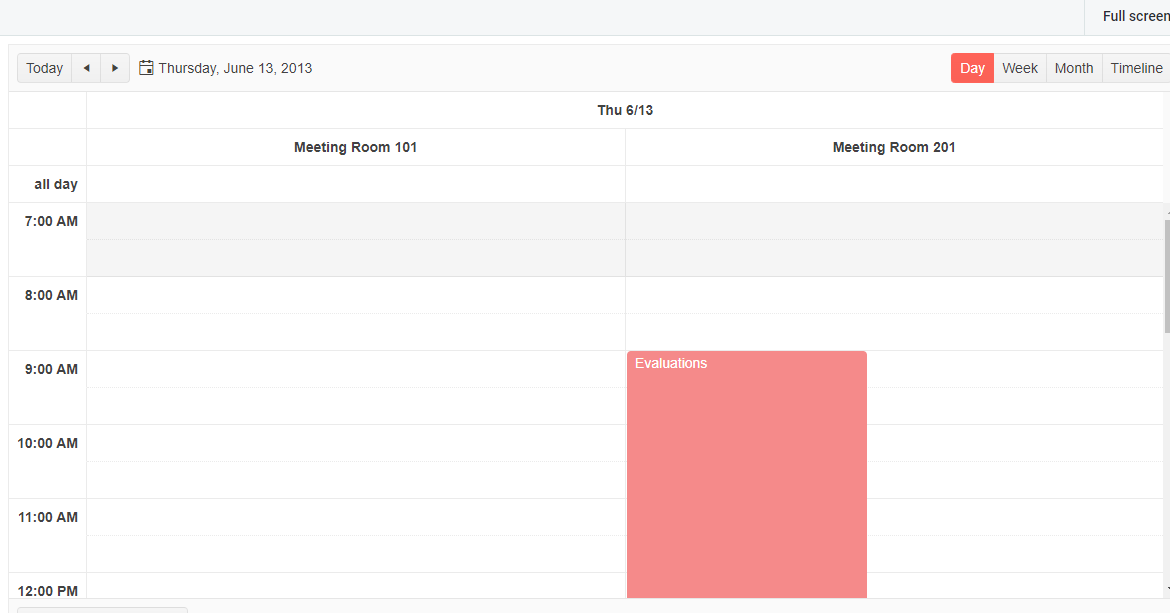Switch to the Week view
1170x613 pixels.
point(1020,68)
